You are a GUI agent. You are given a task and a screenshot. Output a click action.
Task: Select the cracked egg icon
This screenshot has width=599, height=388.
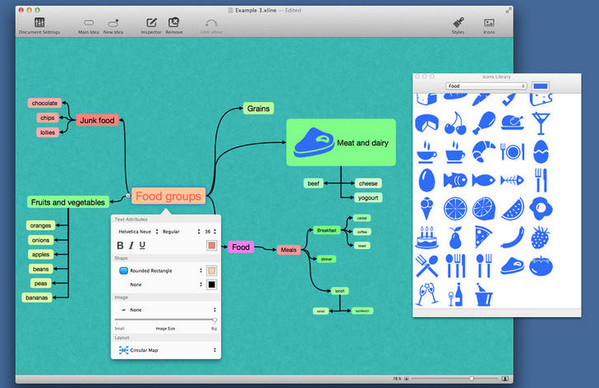pyautogui.click(x=541, y=151)
